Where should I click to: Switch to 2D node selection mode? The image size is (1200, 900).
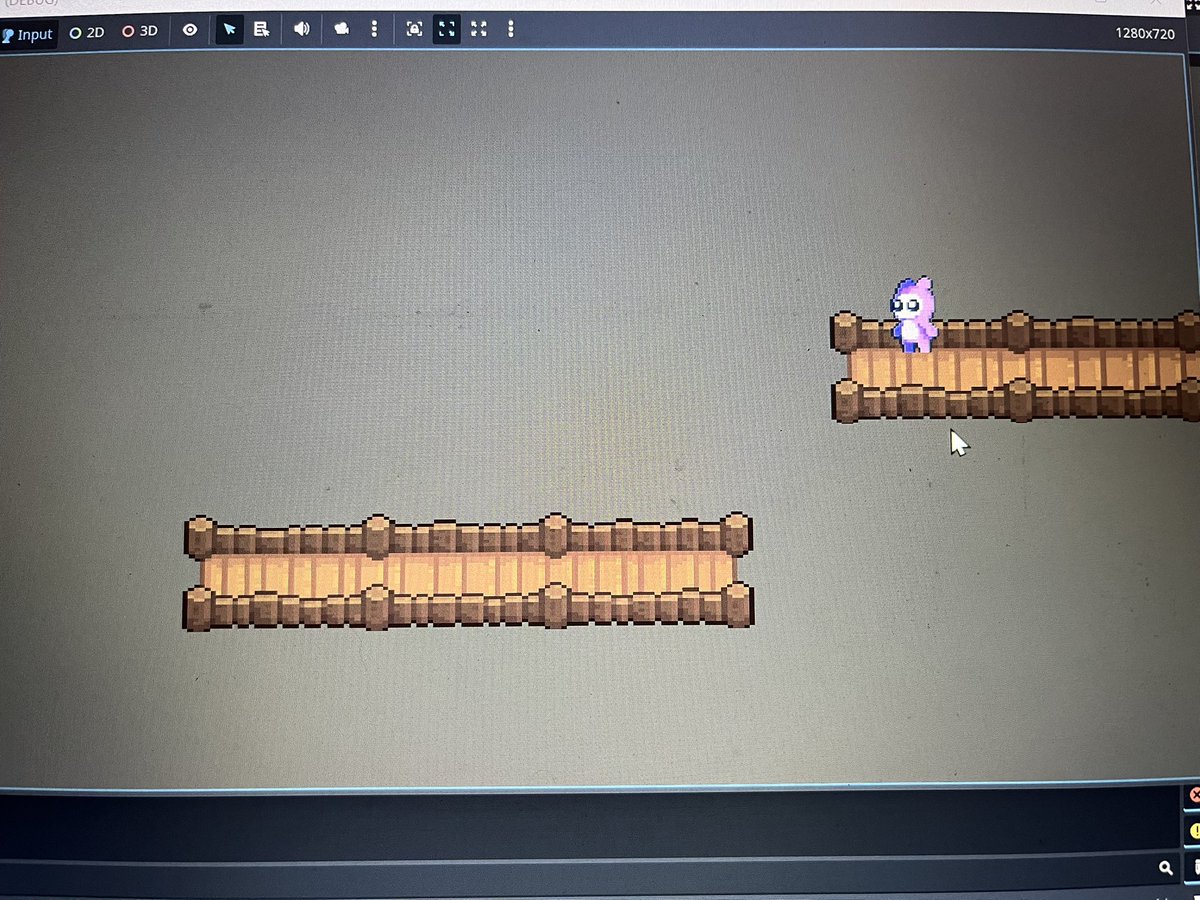click(x=87, y=32)
